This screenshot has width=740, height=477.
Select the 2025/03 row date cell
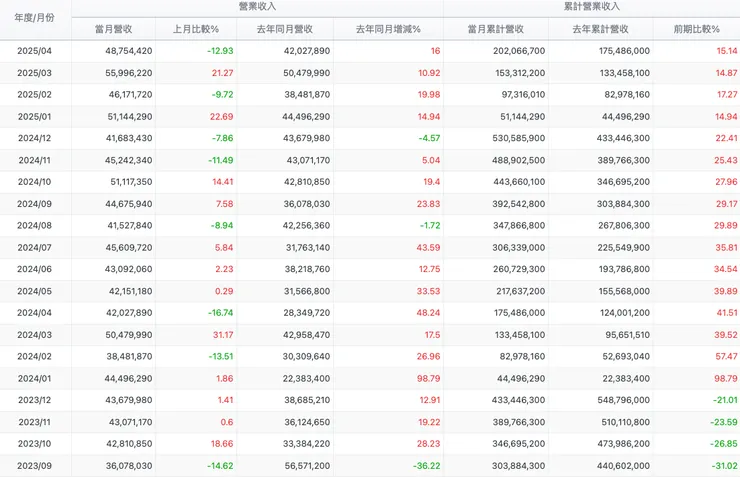click(x=34, y=73)
